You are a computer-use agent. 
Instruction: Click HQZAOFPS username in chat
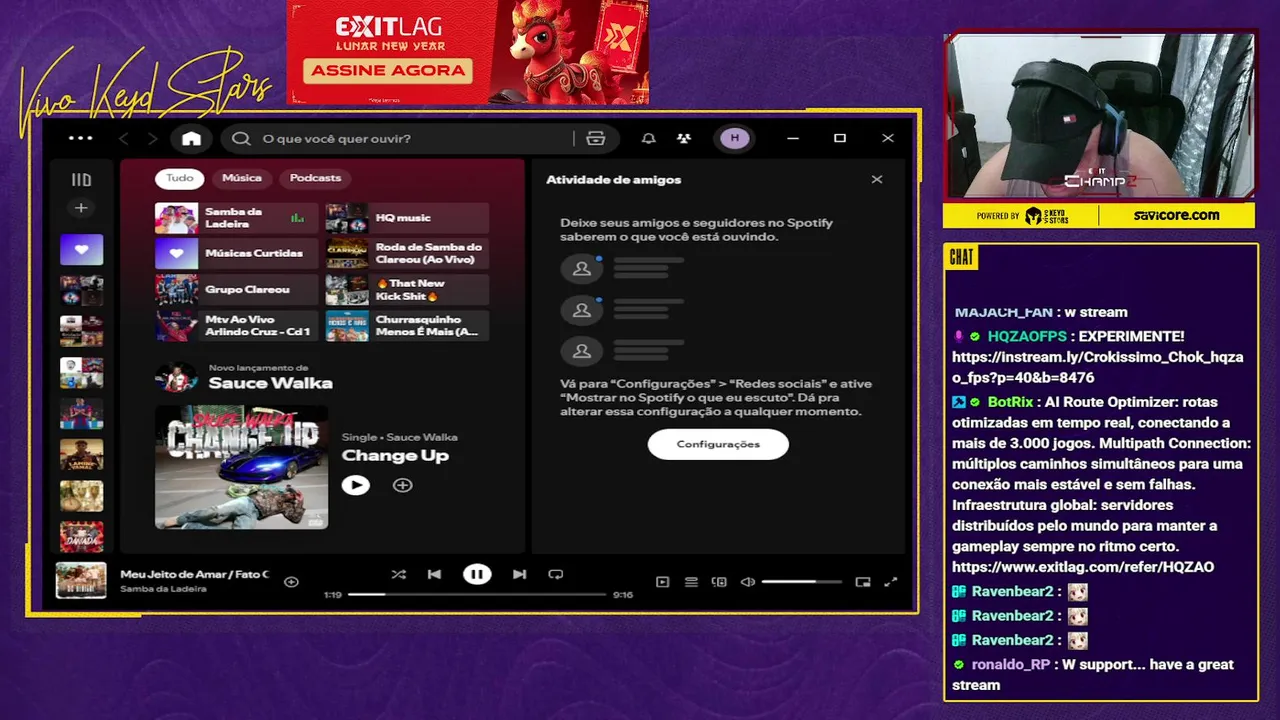pos(1028,336)
